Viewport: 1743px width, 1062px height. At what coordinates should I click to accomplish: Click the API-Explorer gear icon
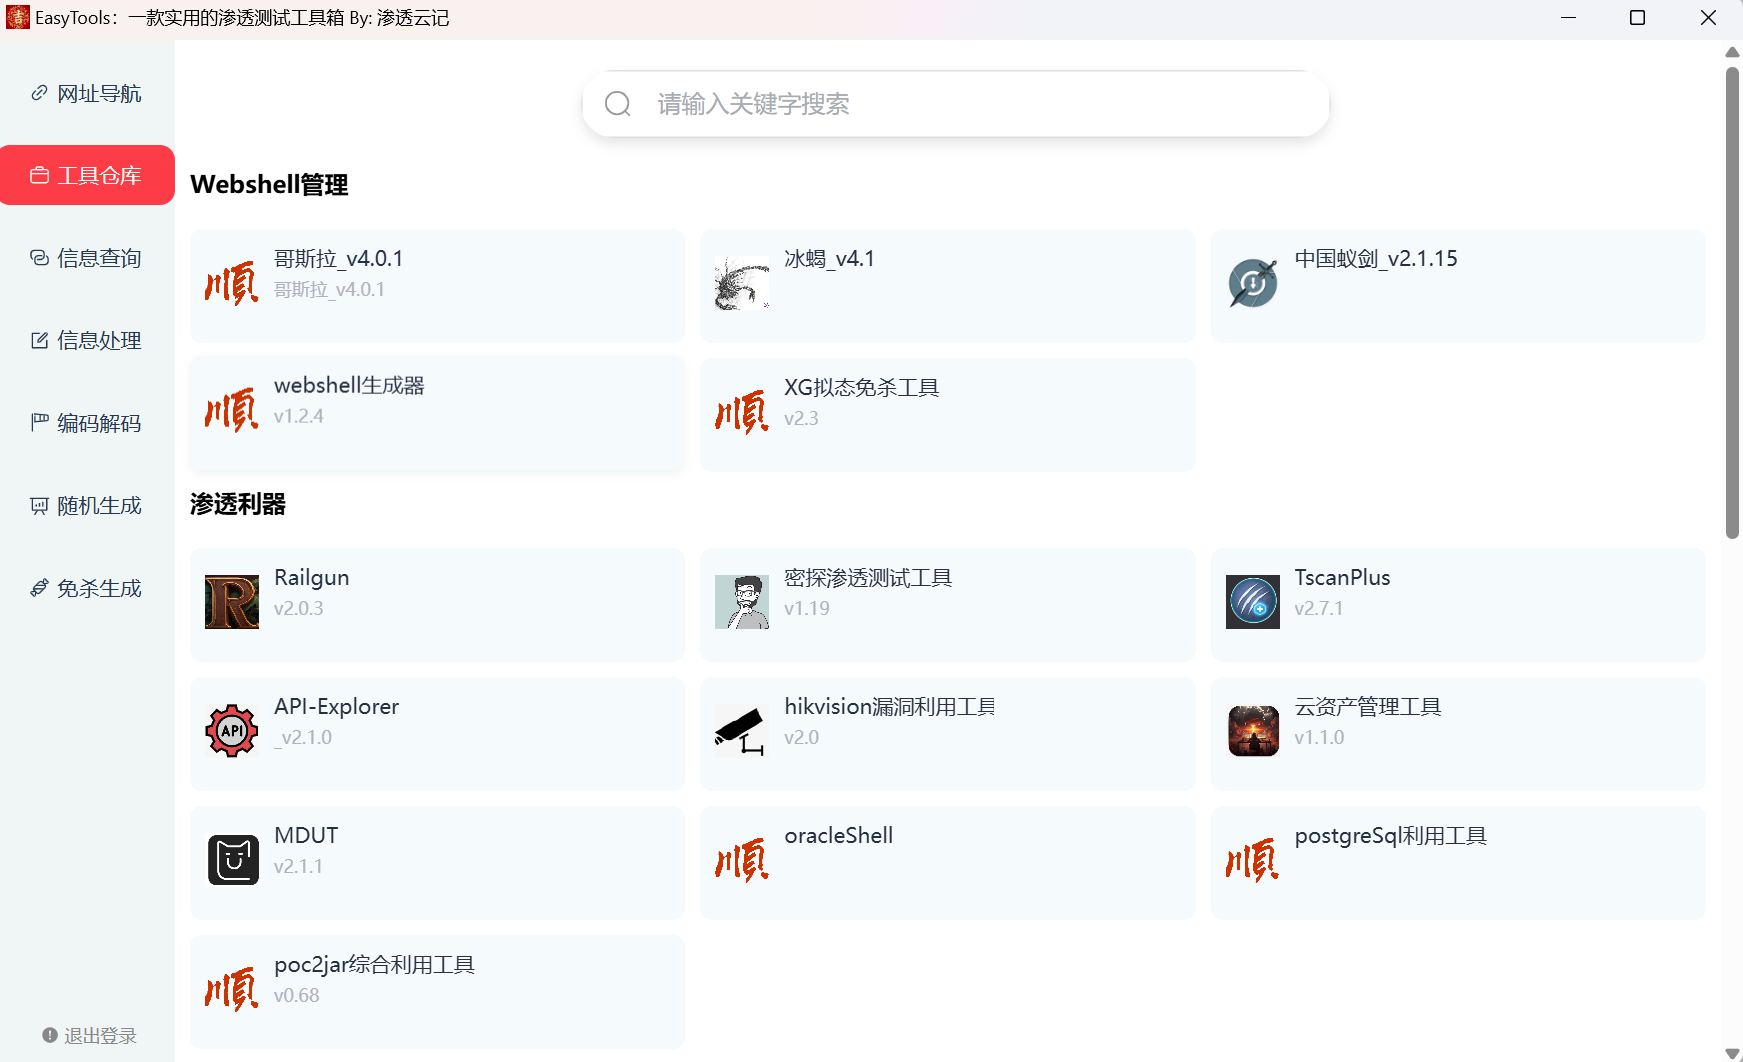[231, 730]
